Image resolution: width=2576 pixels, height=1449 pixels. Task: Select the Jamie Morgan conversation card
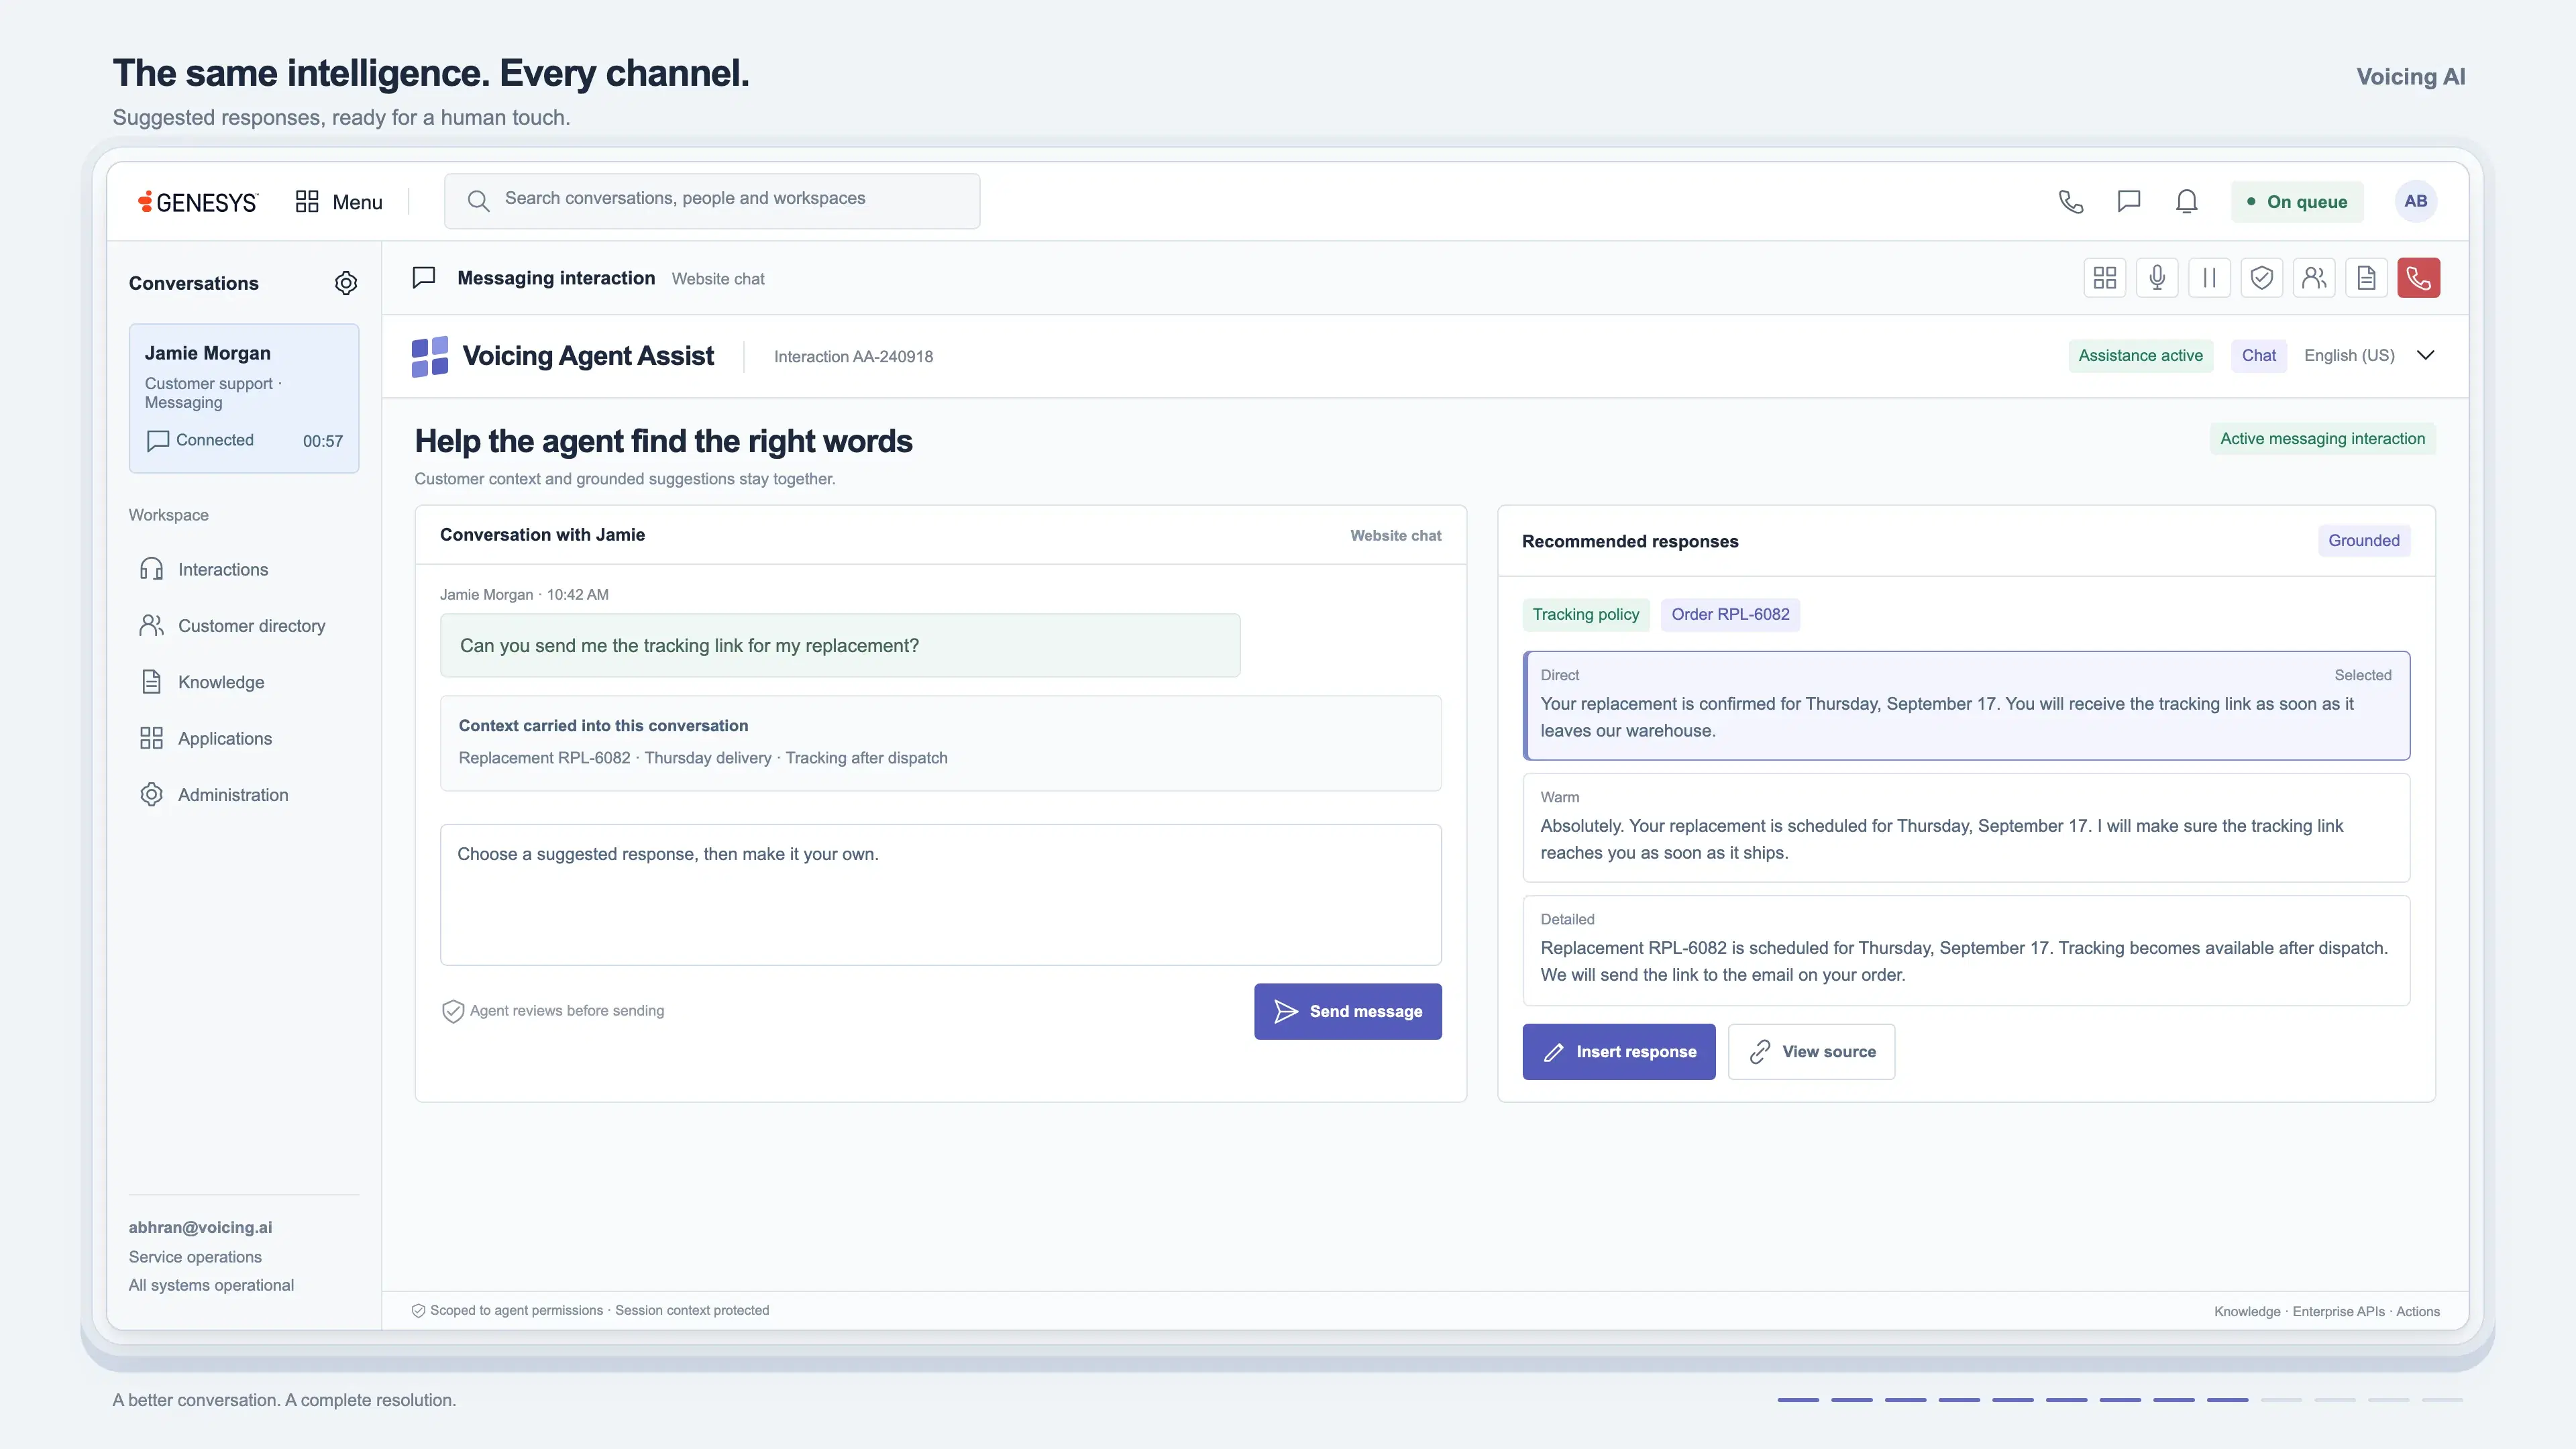244,398
